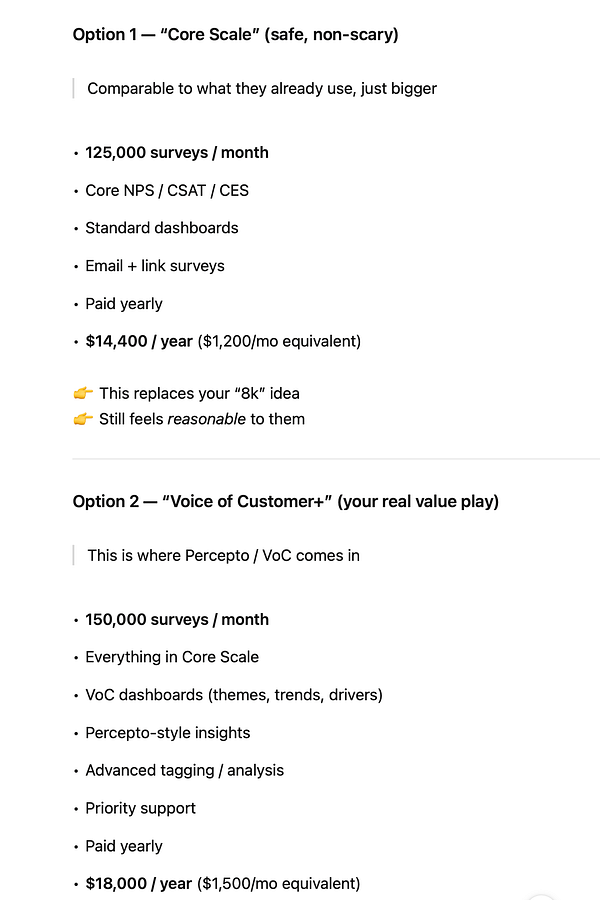The image size is (600, 900).
Task: Click the quote "This is where Percepto / VoC comes in"
Action: 223,555
